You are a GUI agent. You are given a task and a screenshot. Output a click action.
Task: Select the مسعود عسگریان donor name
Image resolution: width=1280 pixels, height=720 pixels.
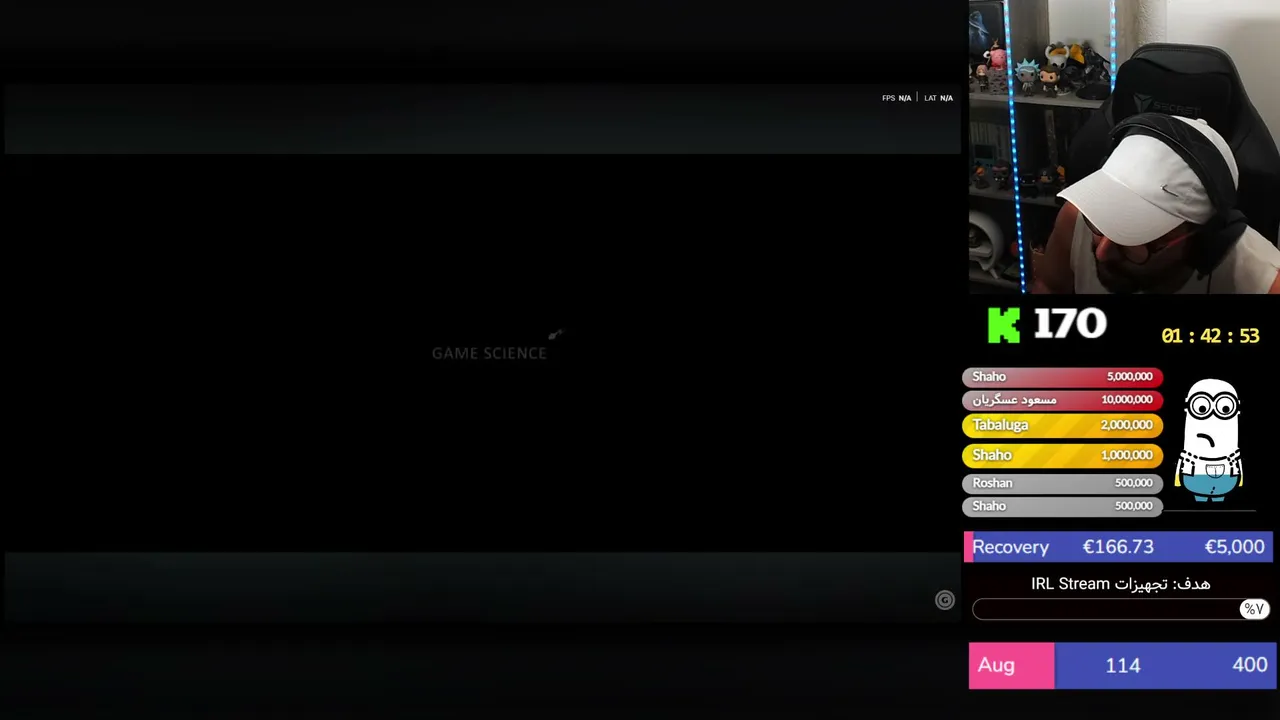(1014, 400)
